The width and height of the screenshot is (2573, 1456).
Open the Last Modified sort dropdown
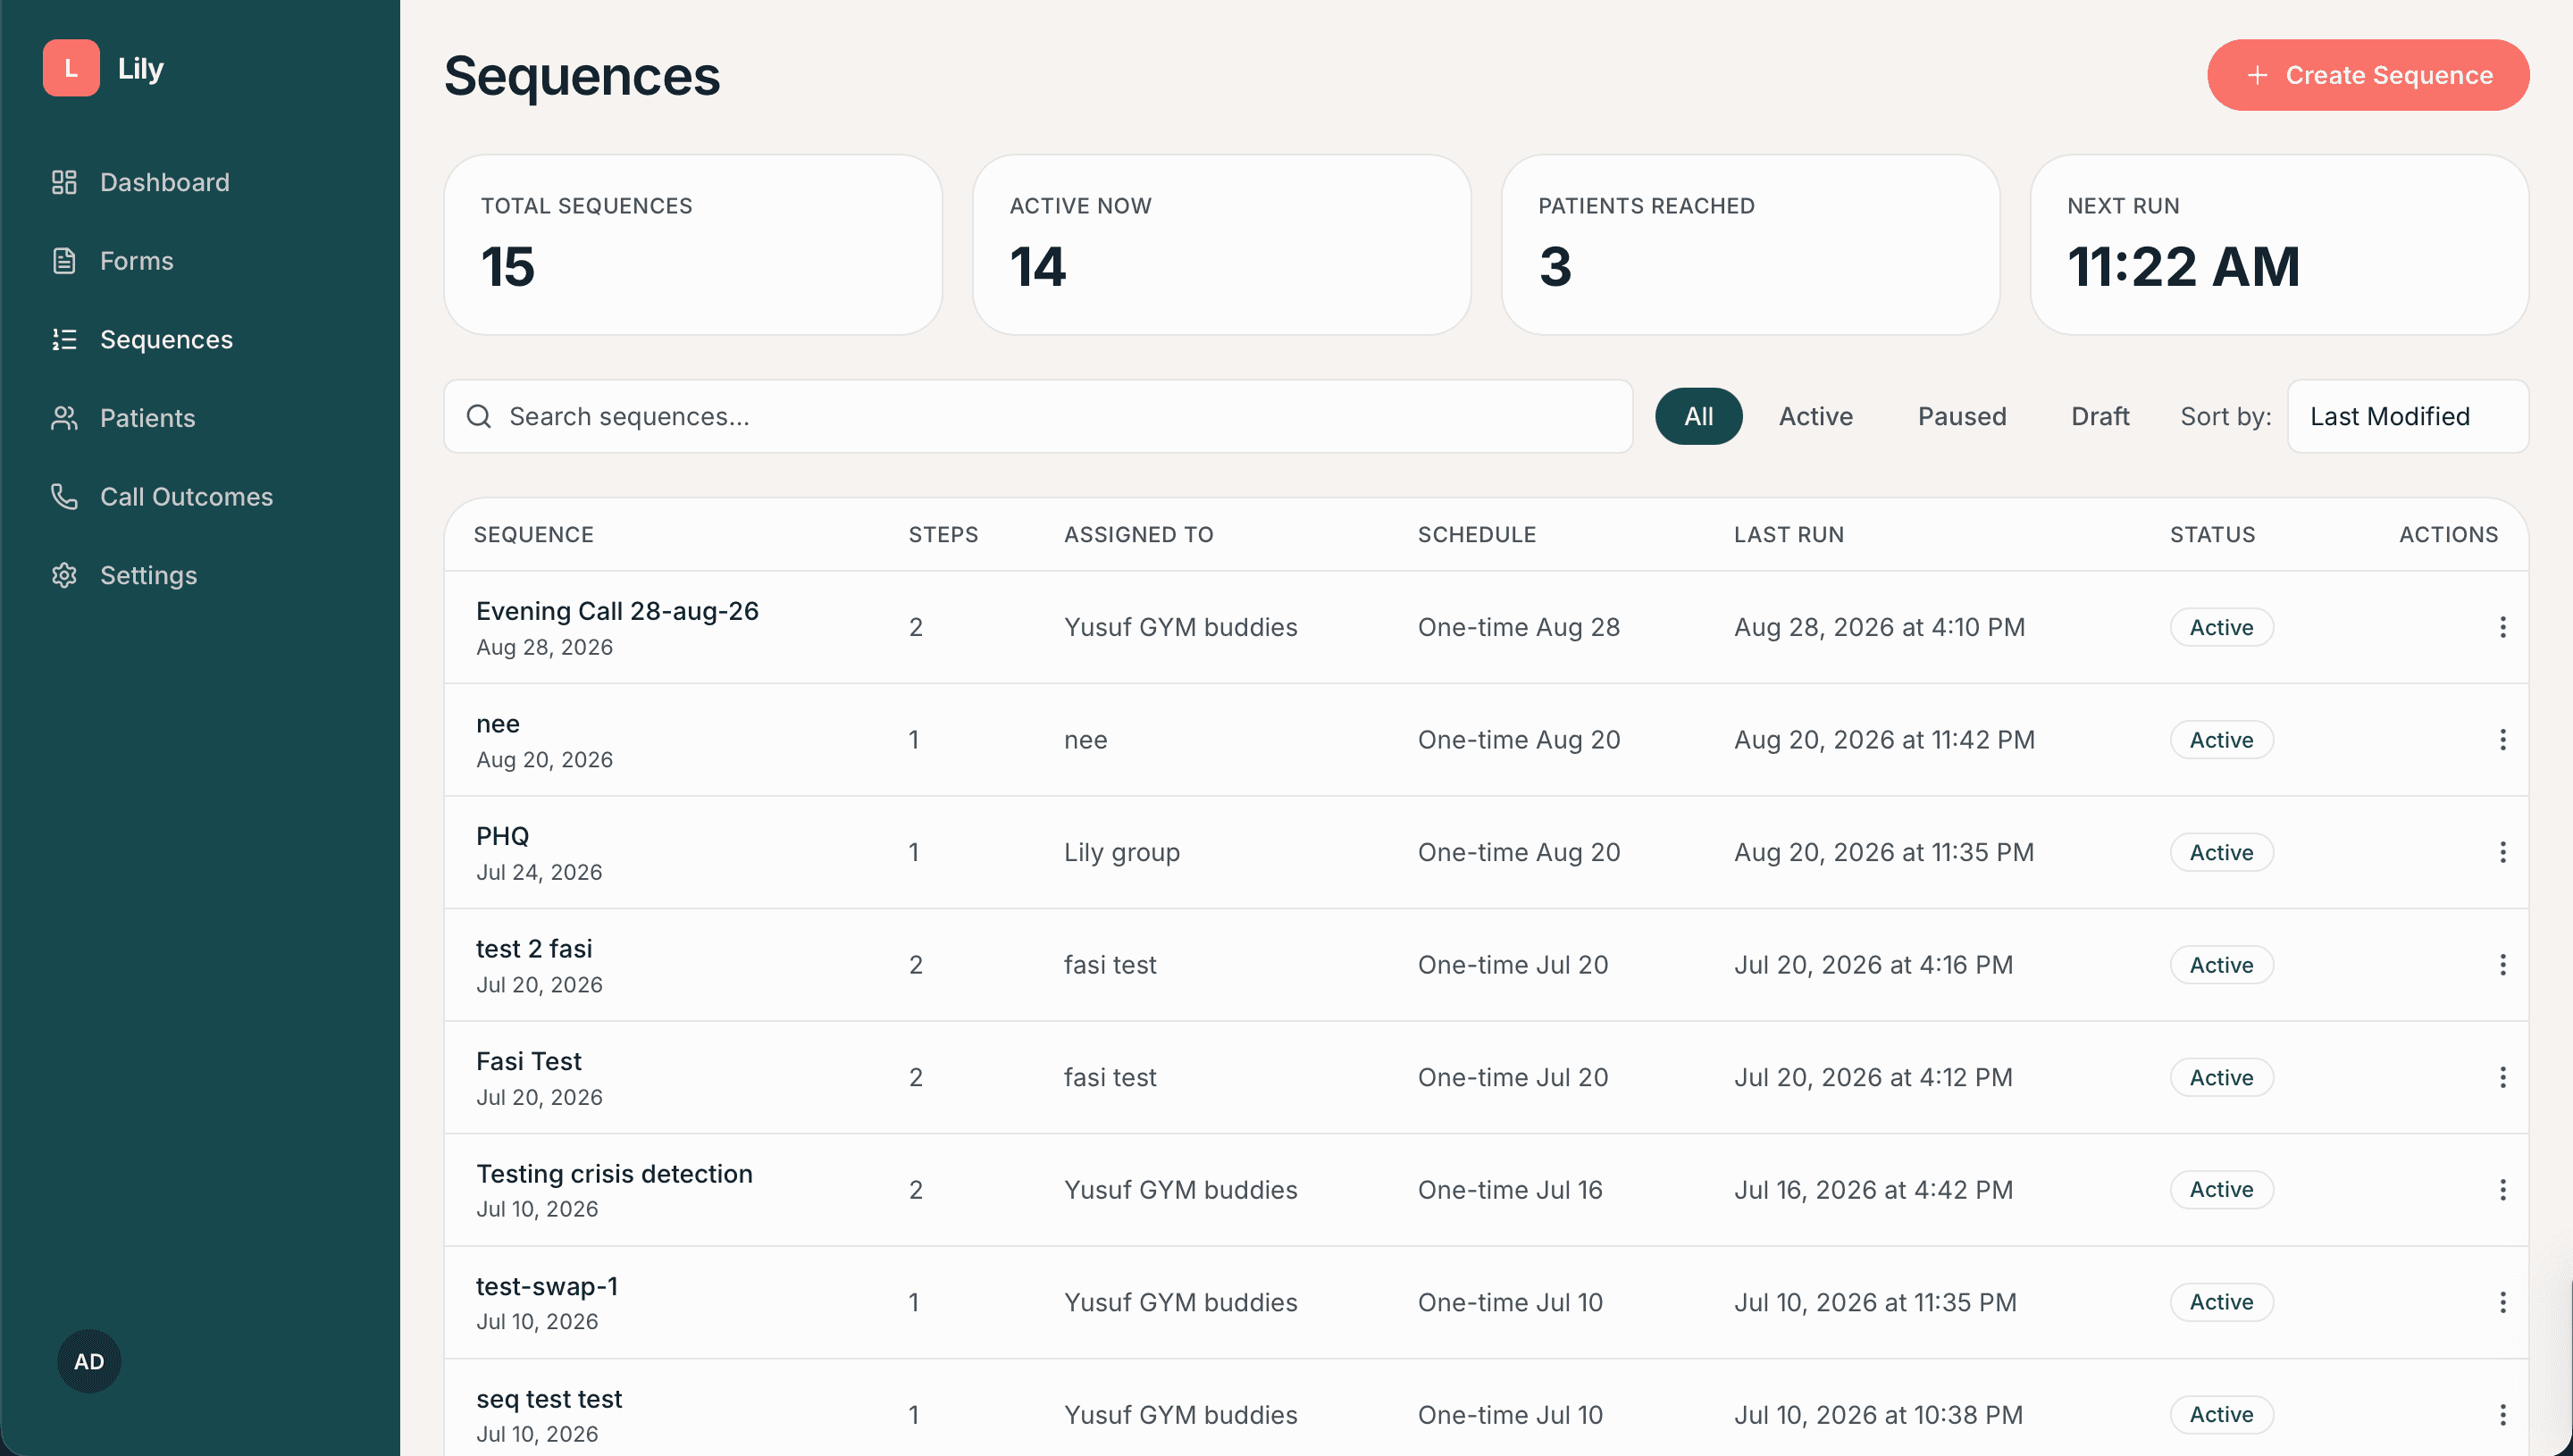(2407, 416)
